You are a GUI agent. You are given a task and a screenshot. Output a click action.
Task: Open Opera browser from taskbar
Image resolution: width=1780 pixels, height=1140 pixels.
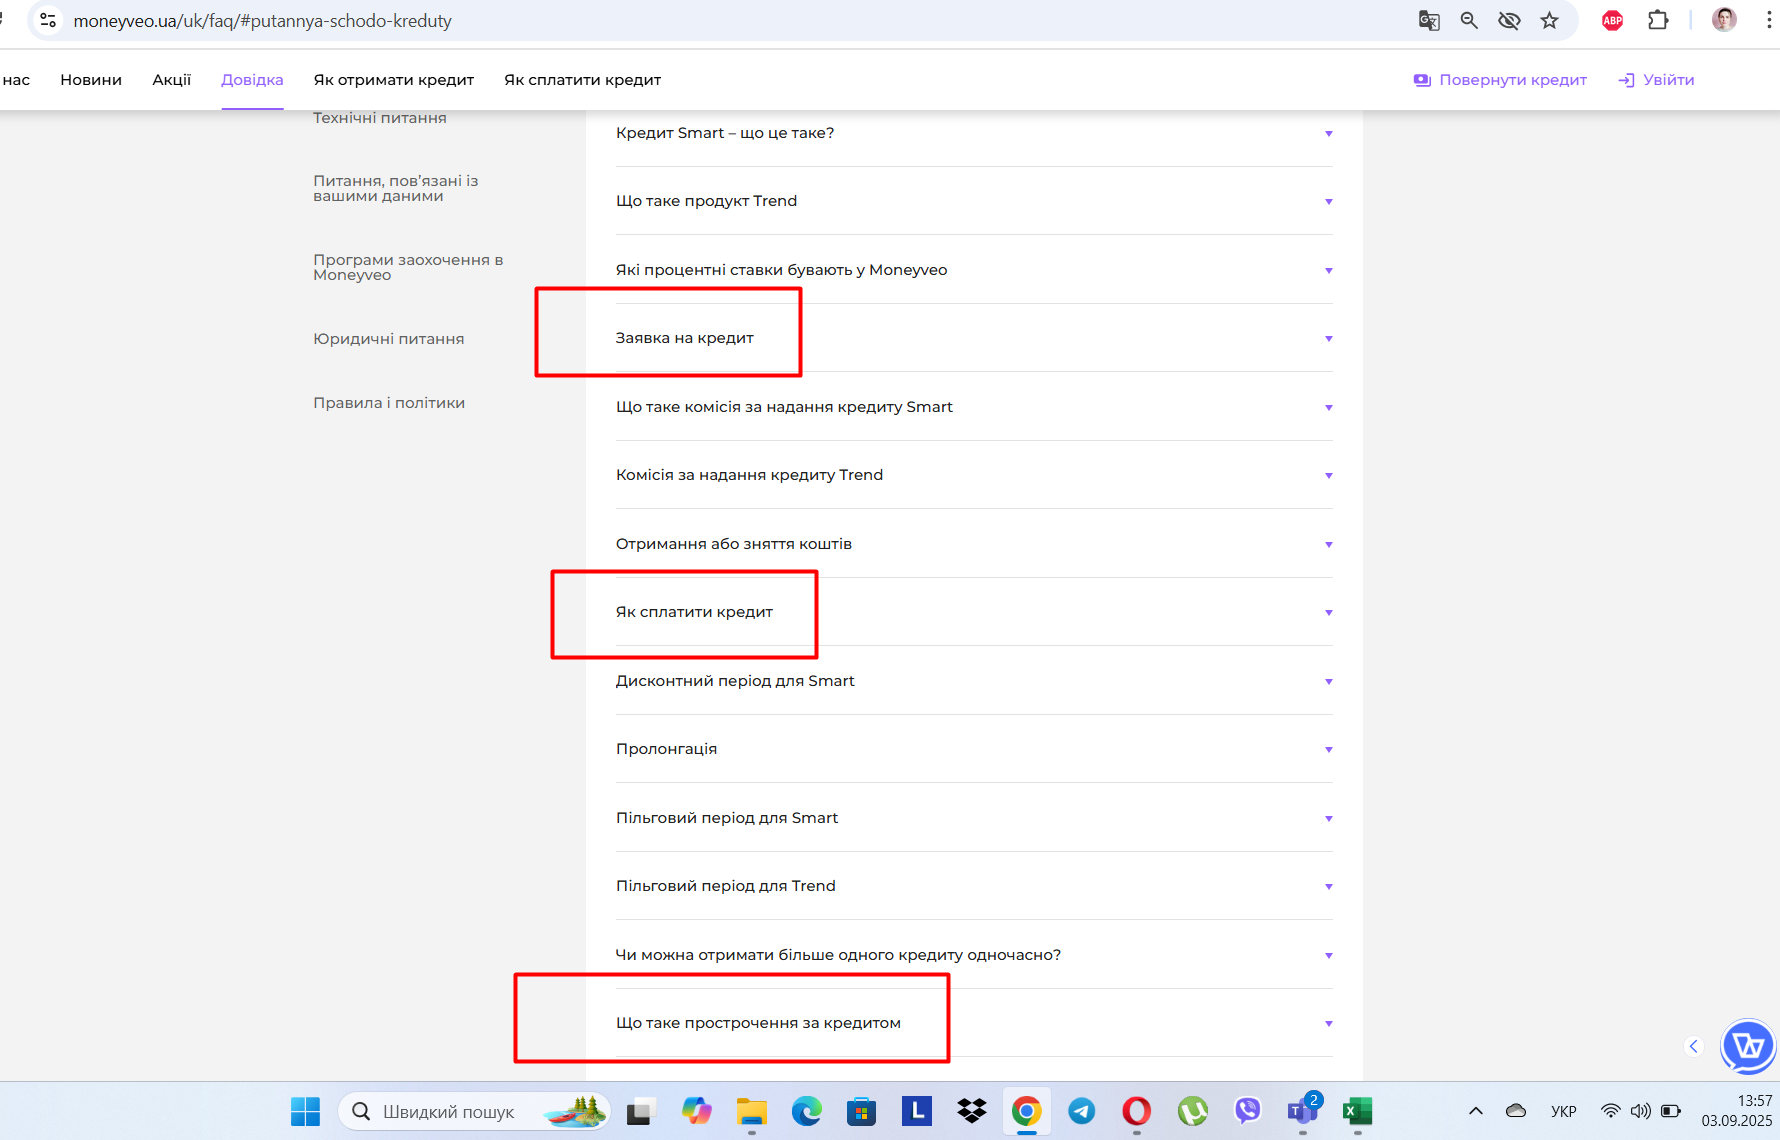tap(1136, 1111)
